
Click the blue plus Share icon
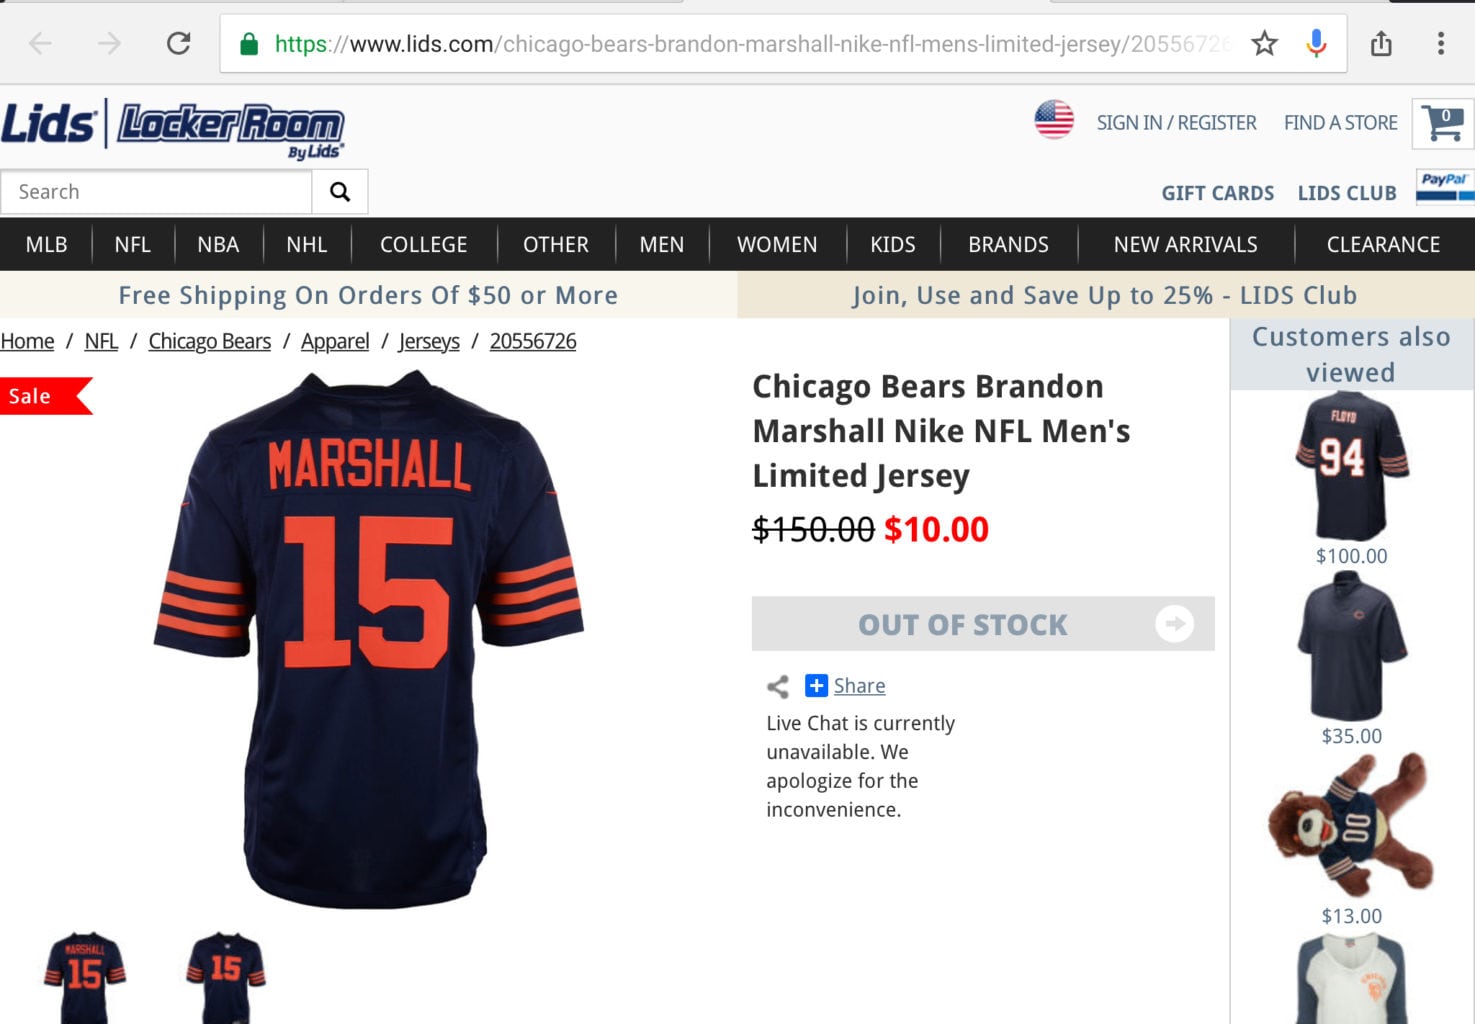pos(816,685)
